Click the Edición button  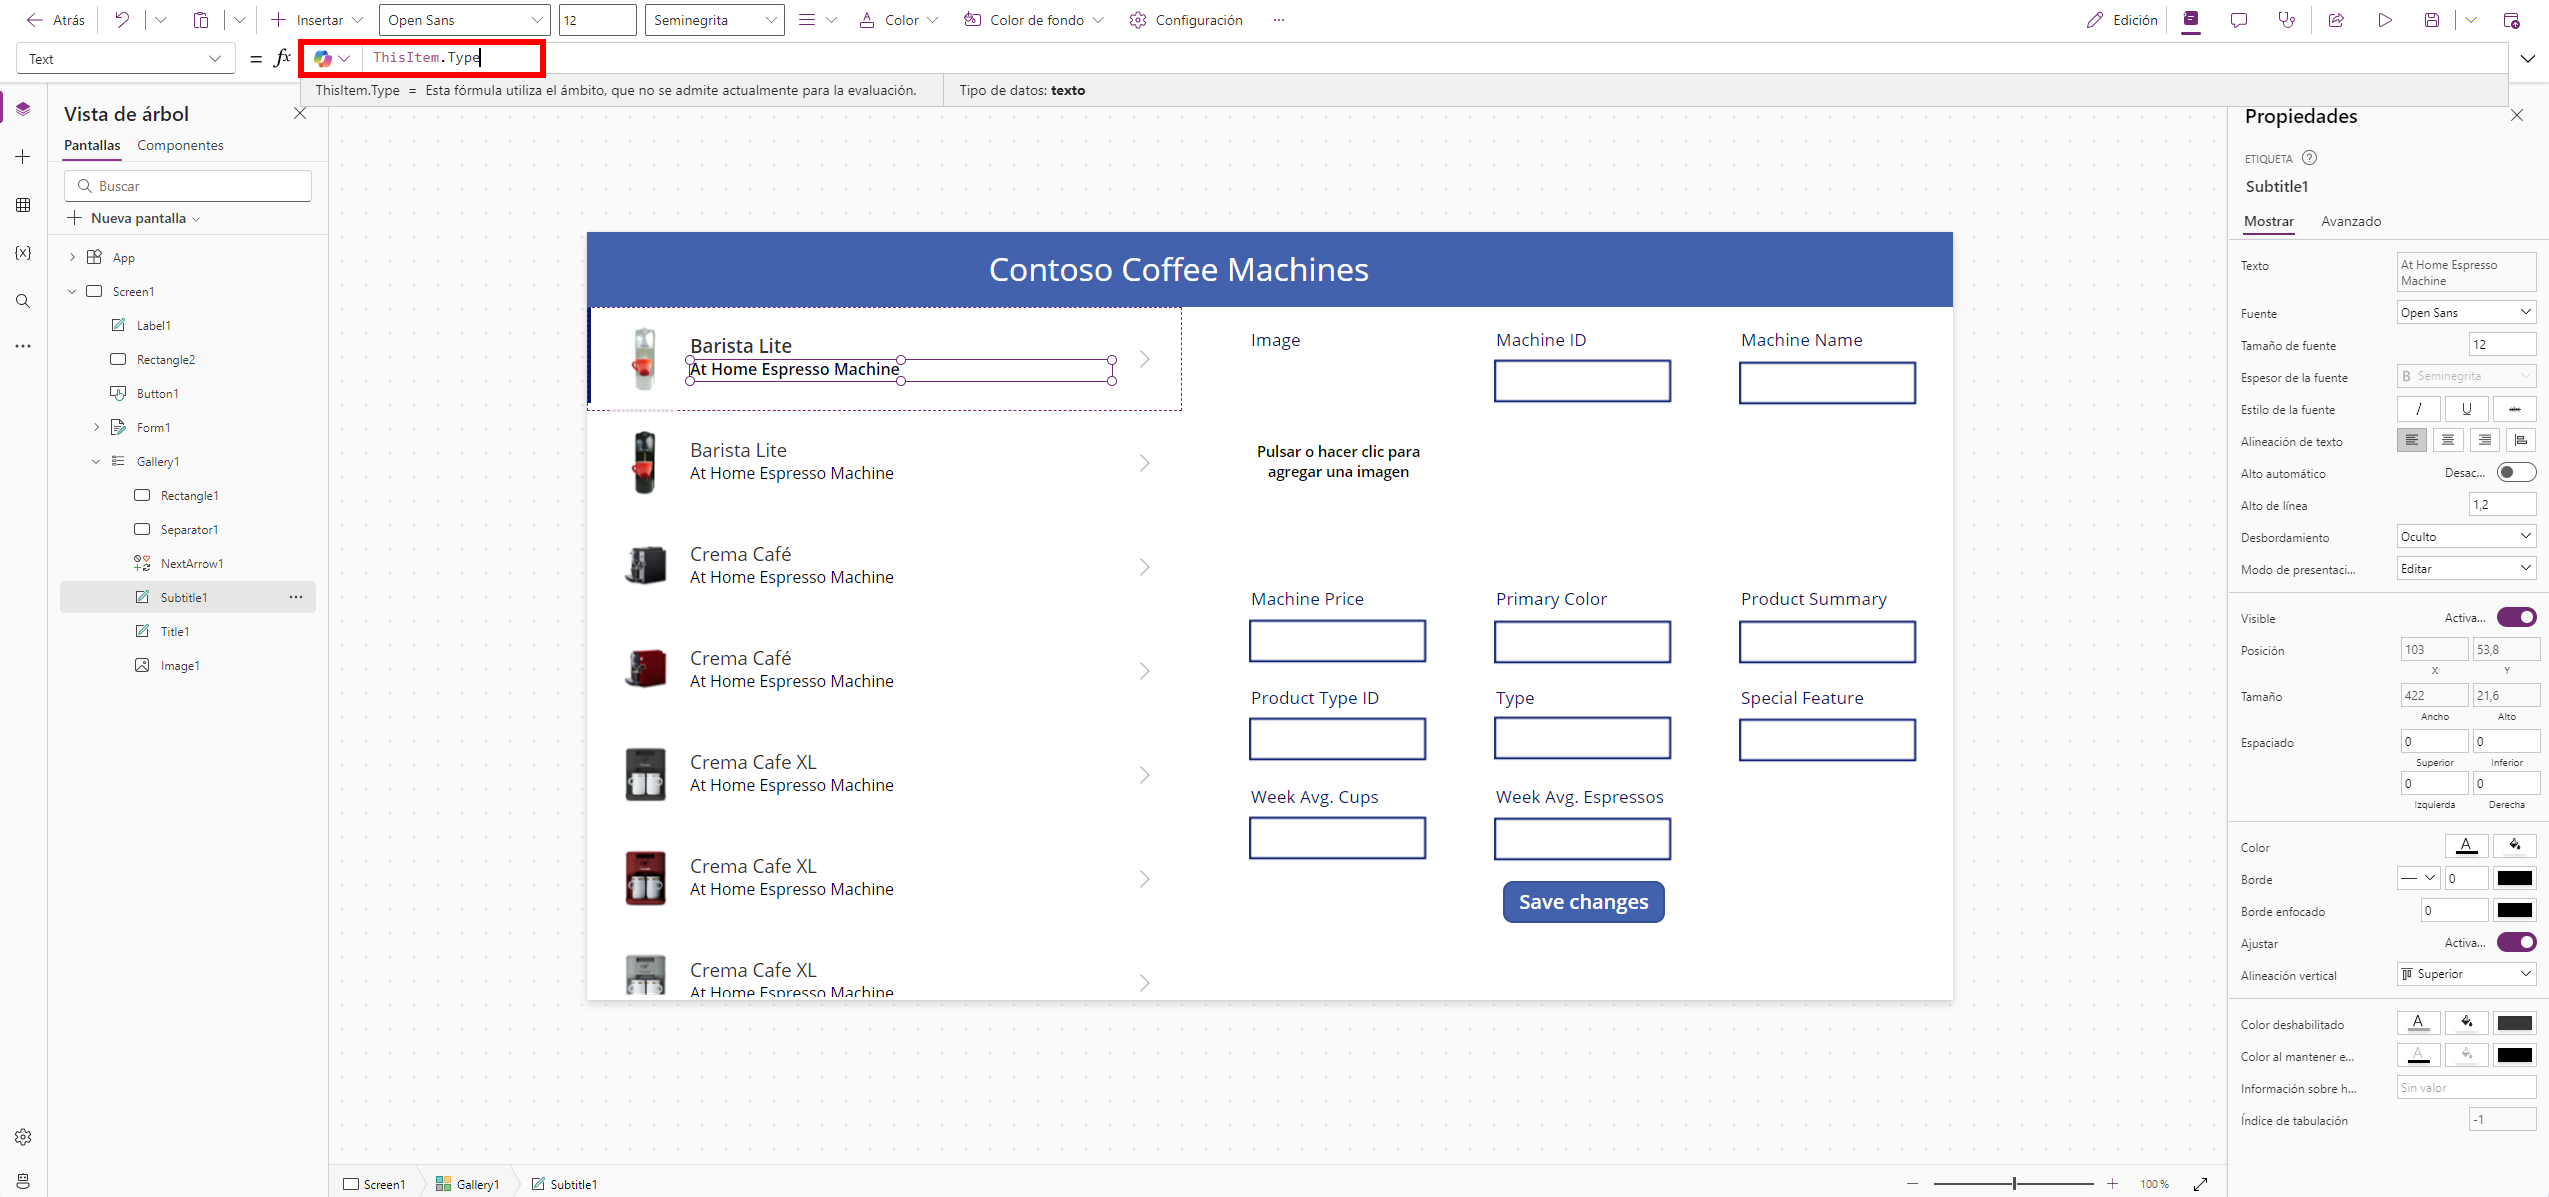click(2122, 20)
